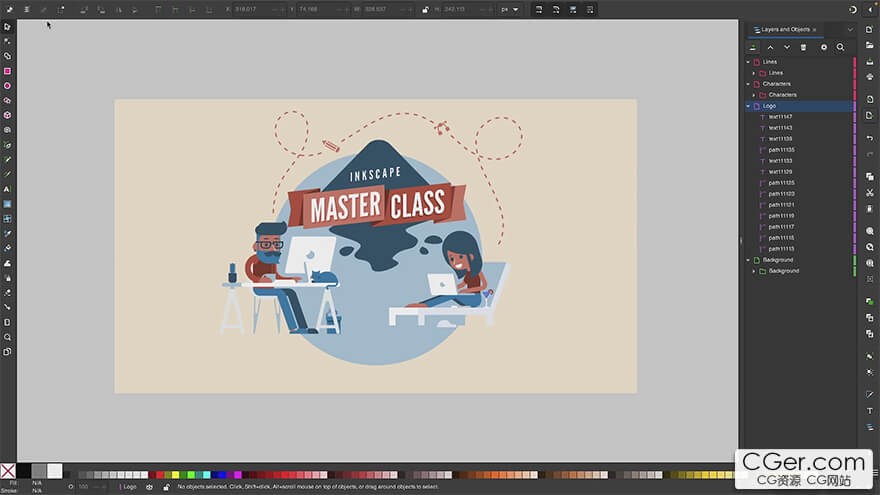This screenshot has height=495, width=880.
Task: Pick the no-paint X swatch
Action: tap(8, 471)
